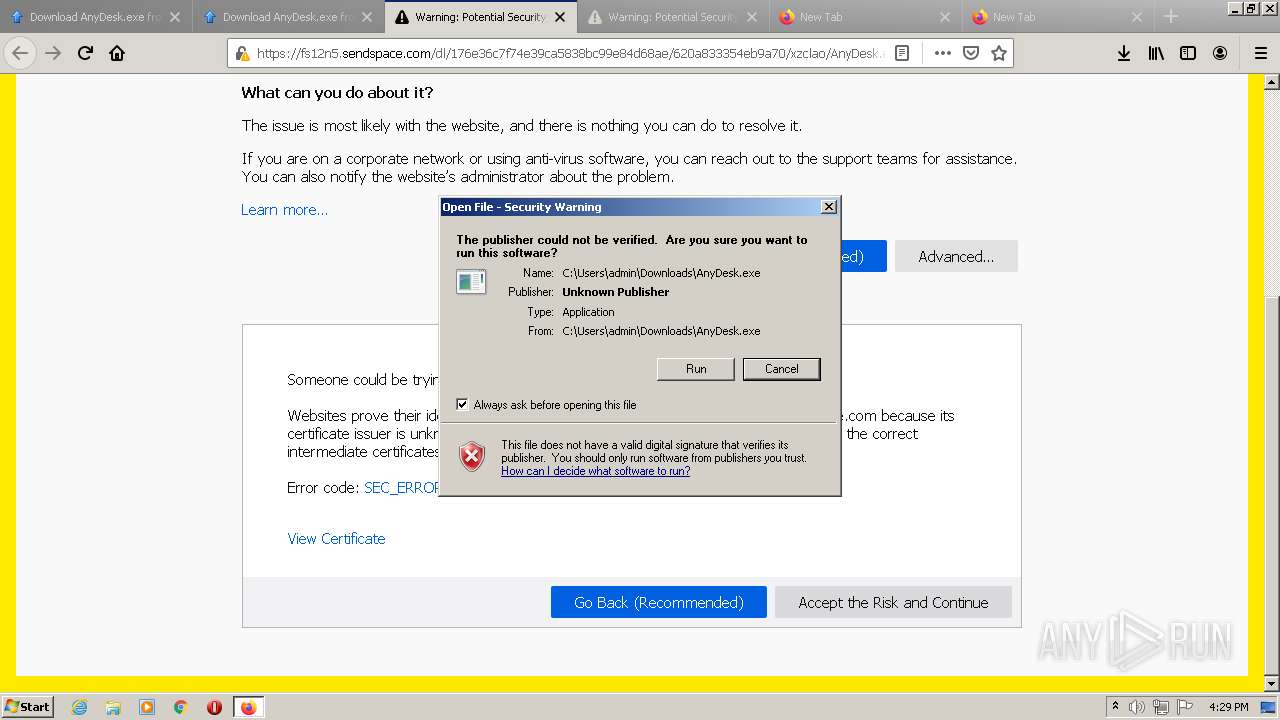Click the 'Unknown Publisher' text
1280x720 pixels.
pos(615,292)
